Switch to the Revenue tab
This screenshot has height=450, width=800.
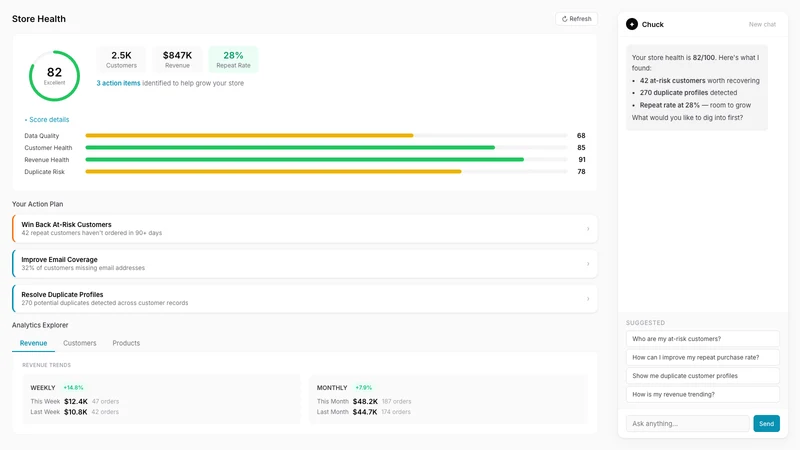(x=33, y=343)
